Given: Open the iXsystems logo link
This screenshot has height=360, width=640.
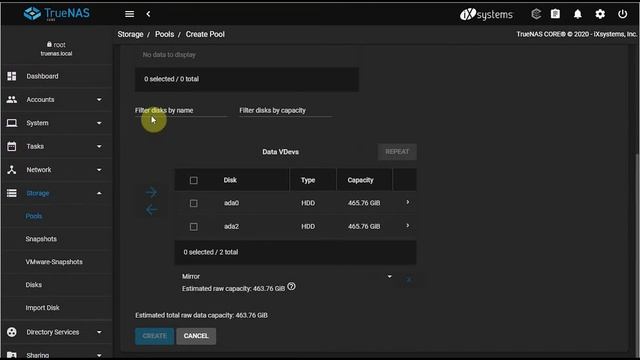Looking at the screenshot, I should click(x=486, y=14).
